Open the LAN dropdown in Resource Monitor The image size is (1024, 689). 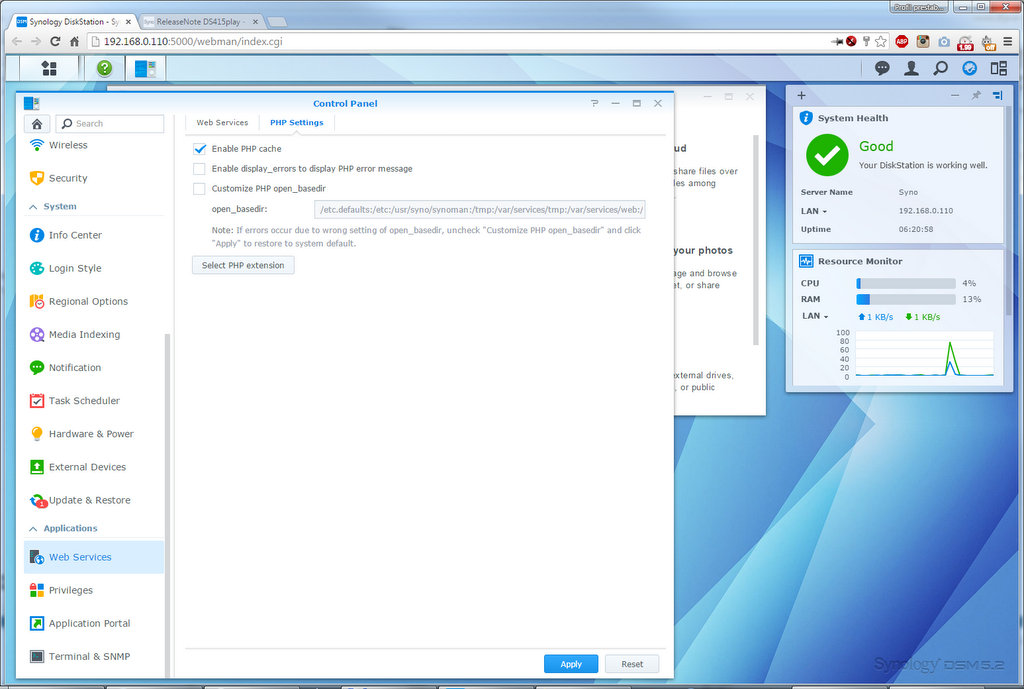click(815, 316)
